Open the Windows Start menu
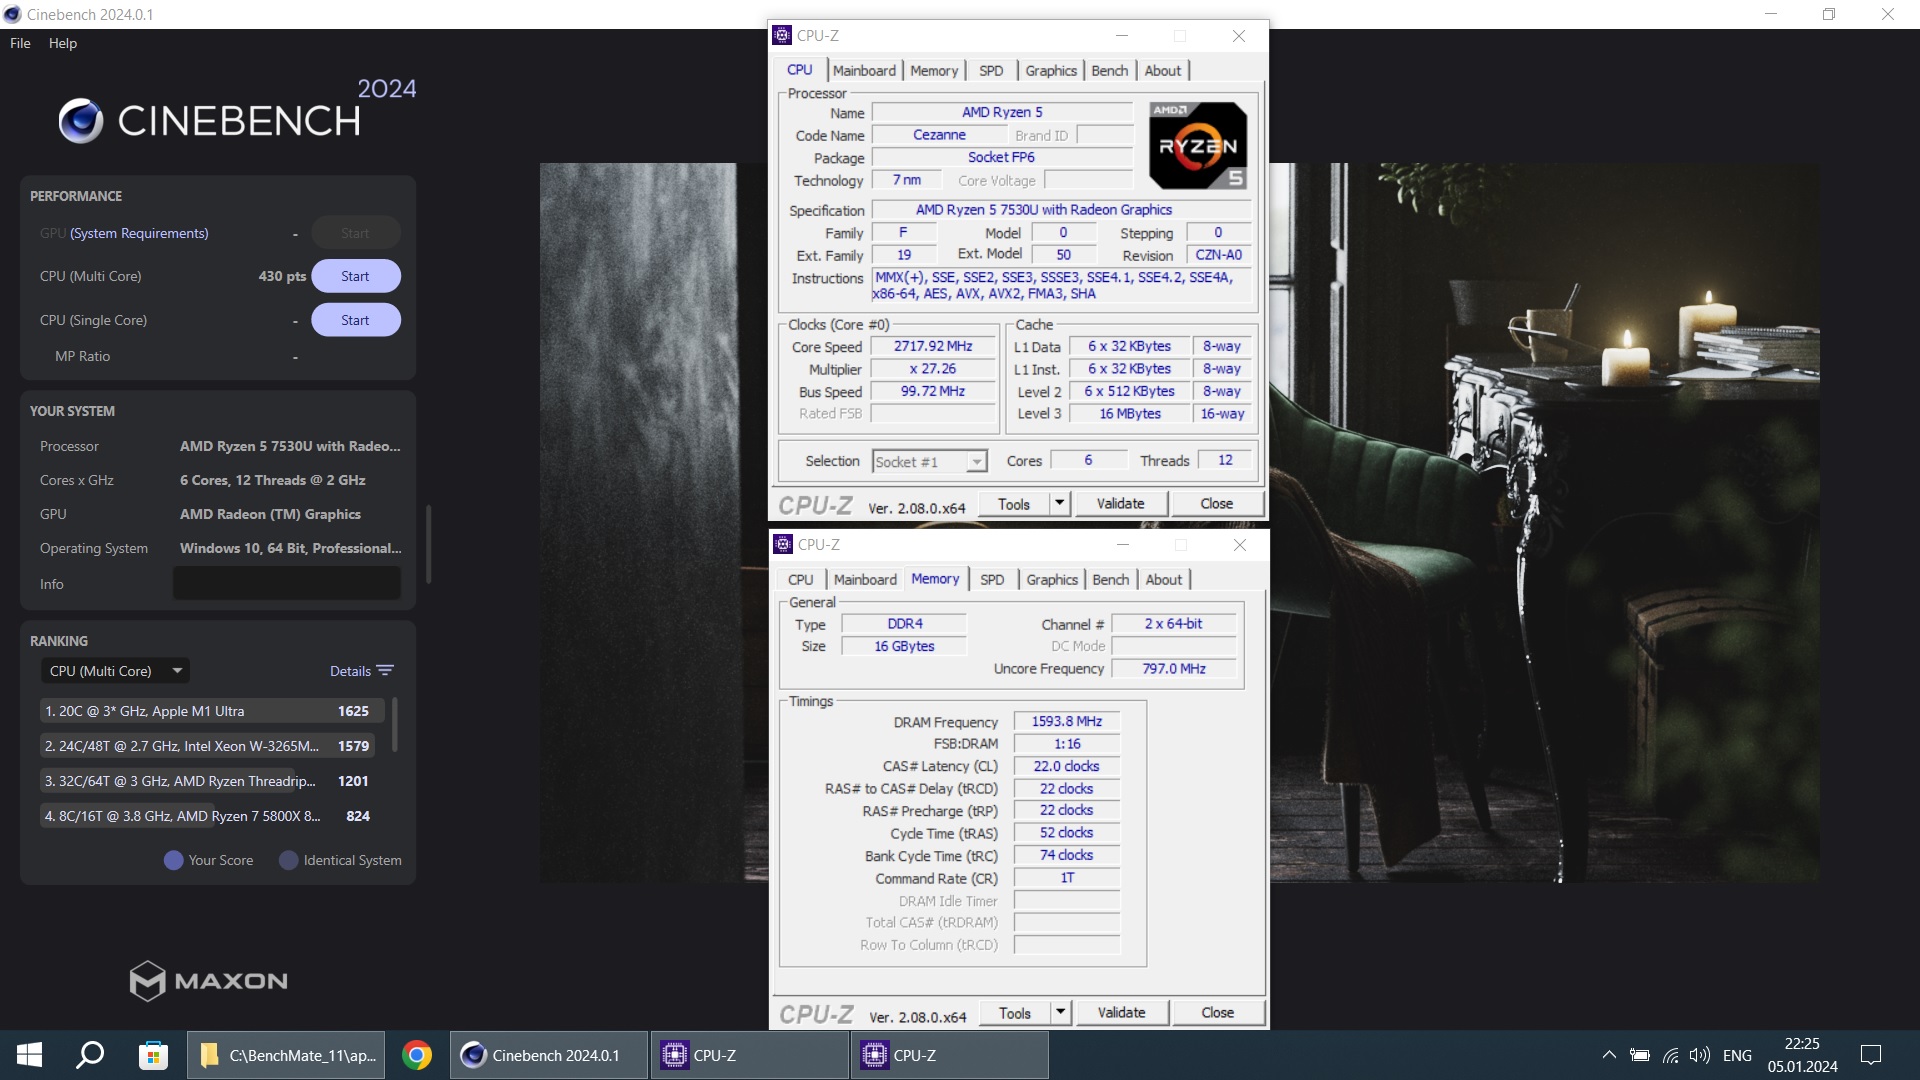Image resolution: width=1920 pixels, height=1080 pixels. pyautogui.click(x=29, y=1055)
